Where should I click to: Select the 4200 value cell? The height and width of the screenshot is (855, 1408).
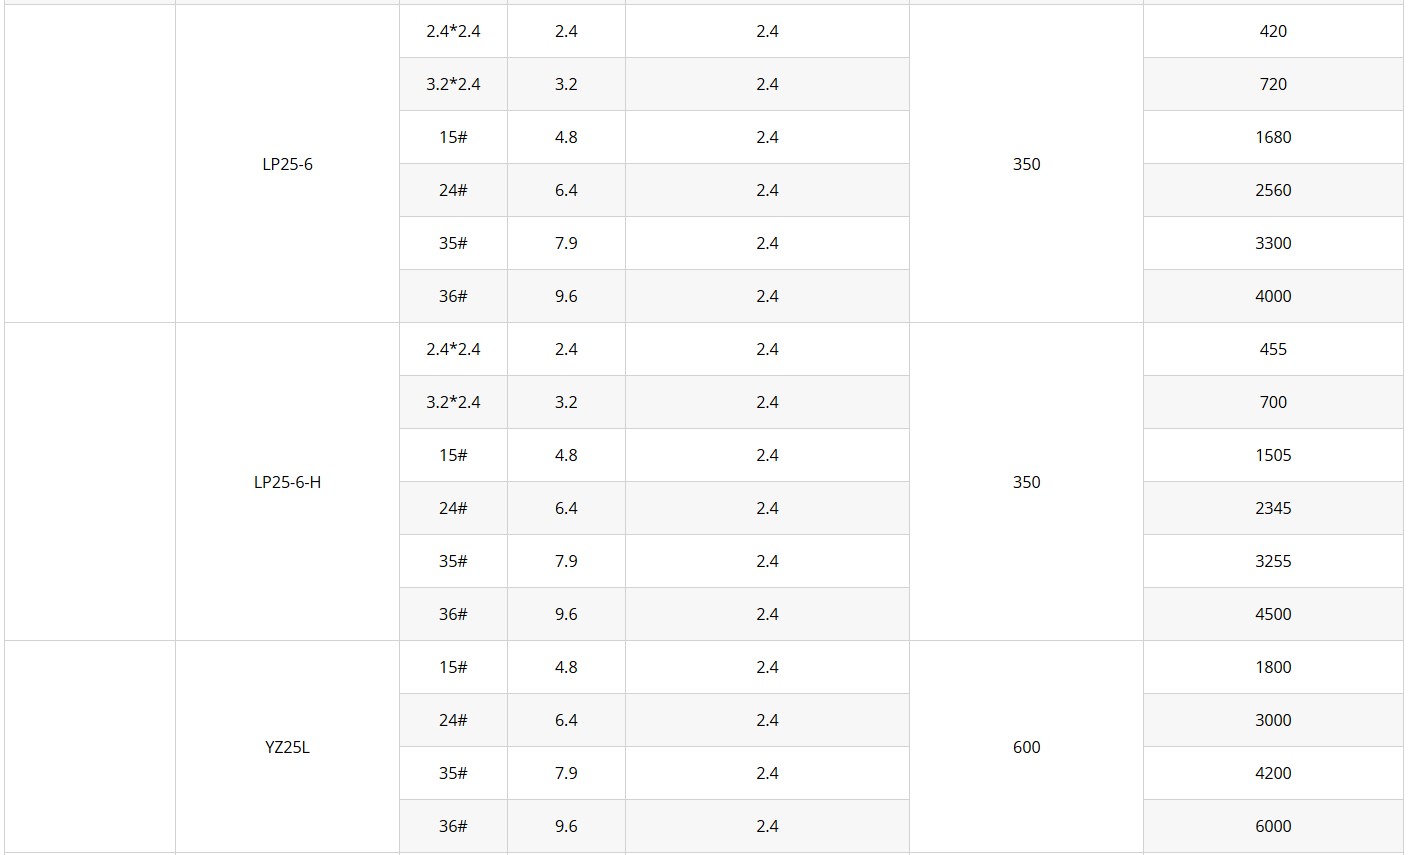[1273, 773]
